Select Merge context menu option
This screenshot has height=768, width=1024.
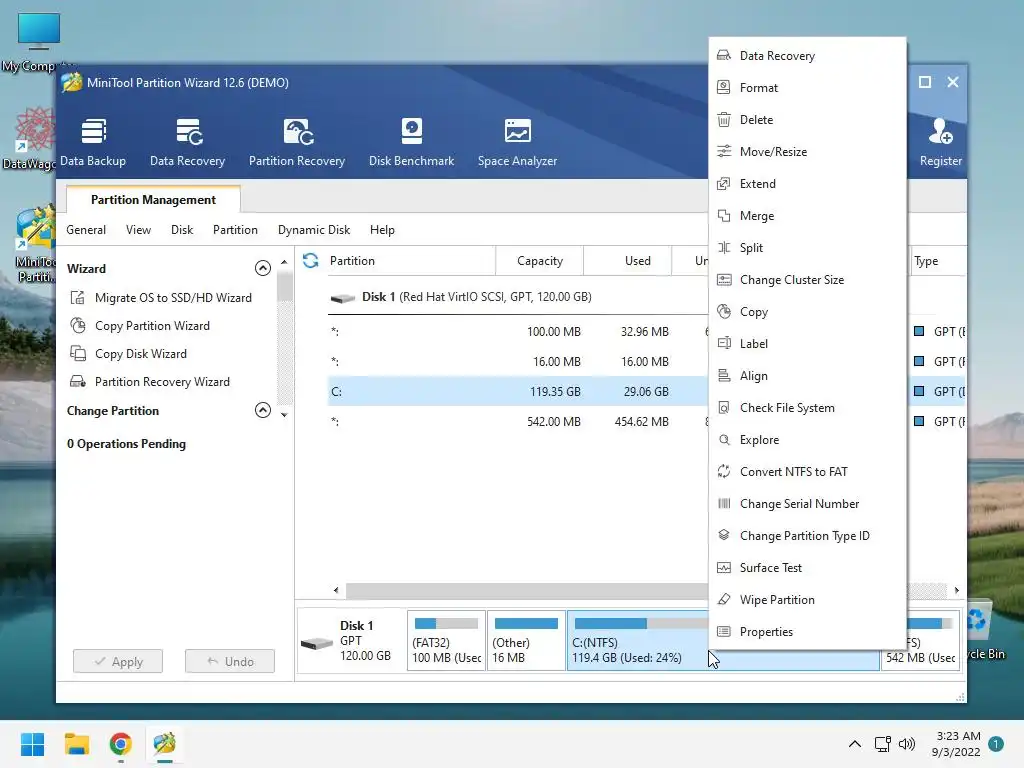[x=808, y=216]
